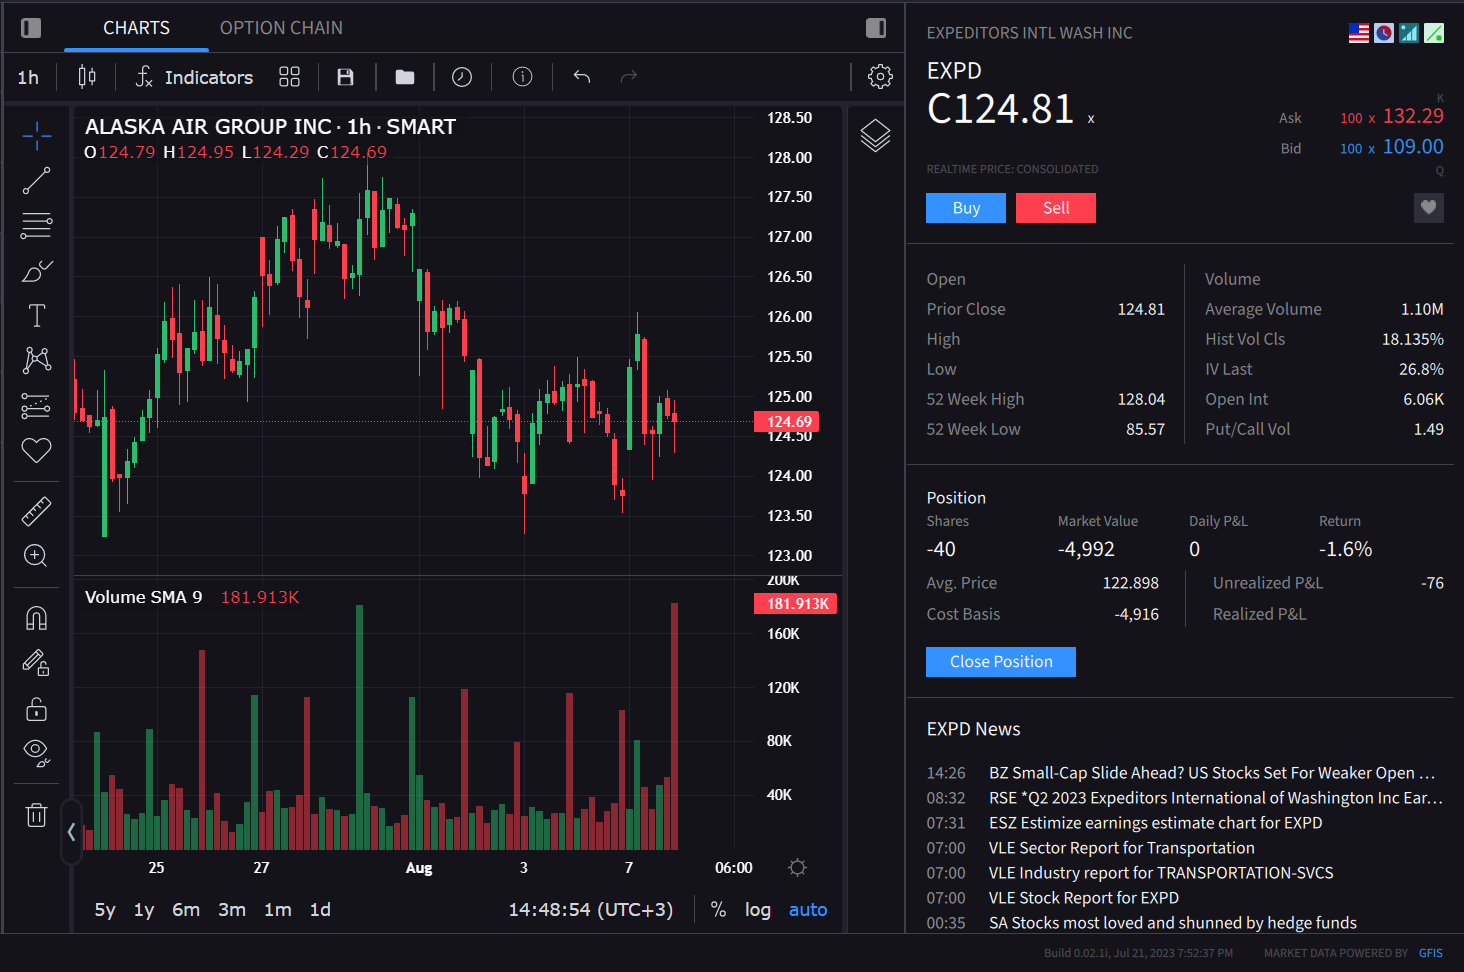Set the chart range to 6m
Viewport: 1464px width, 972px height.
coord(186,909)
